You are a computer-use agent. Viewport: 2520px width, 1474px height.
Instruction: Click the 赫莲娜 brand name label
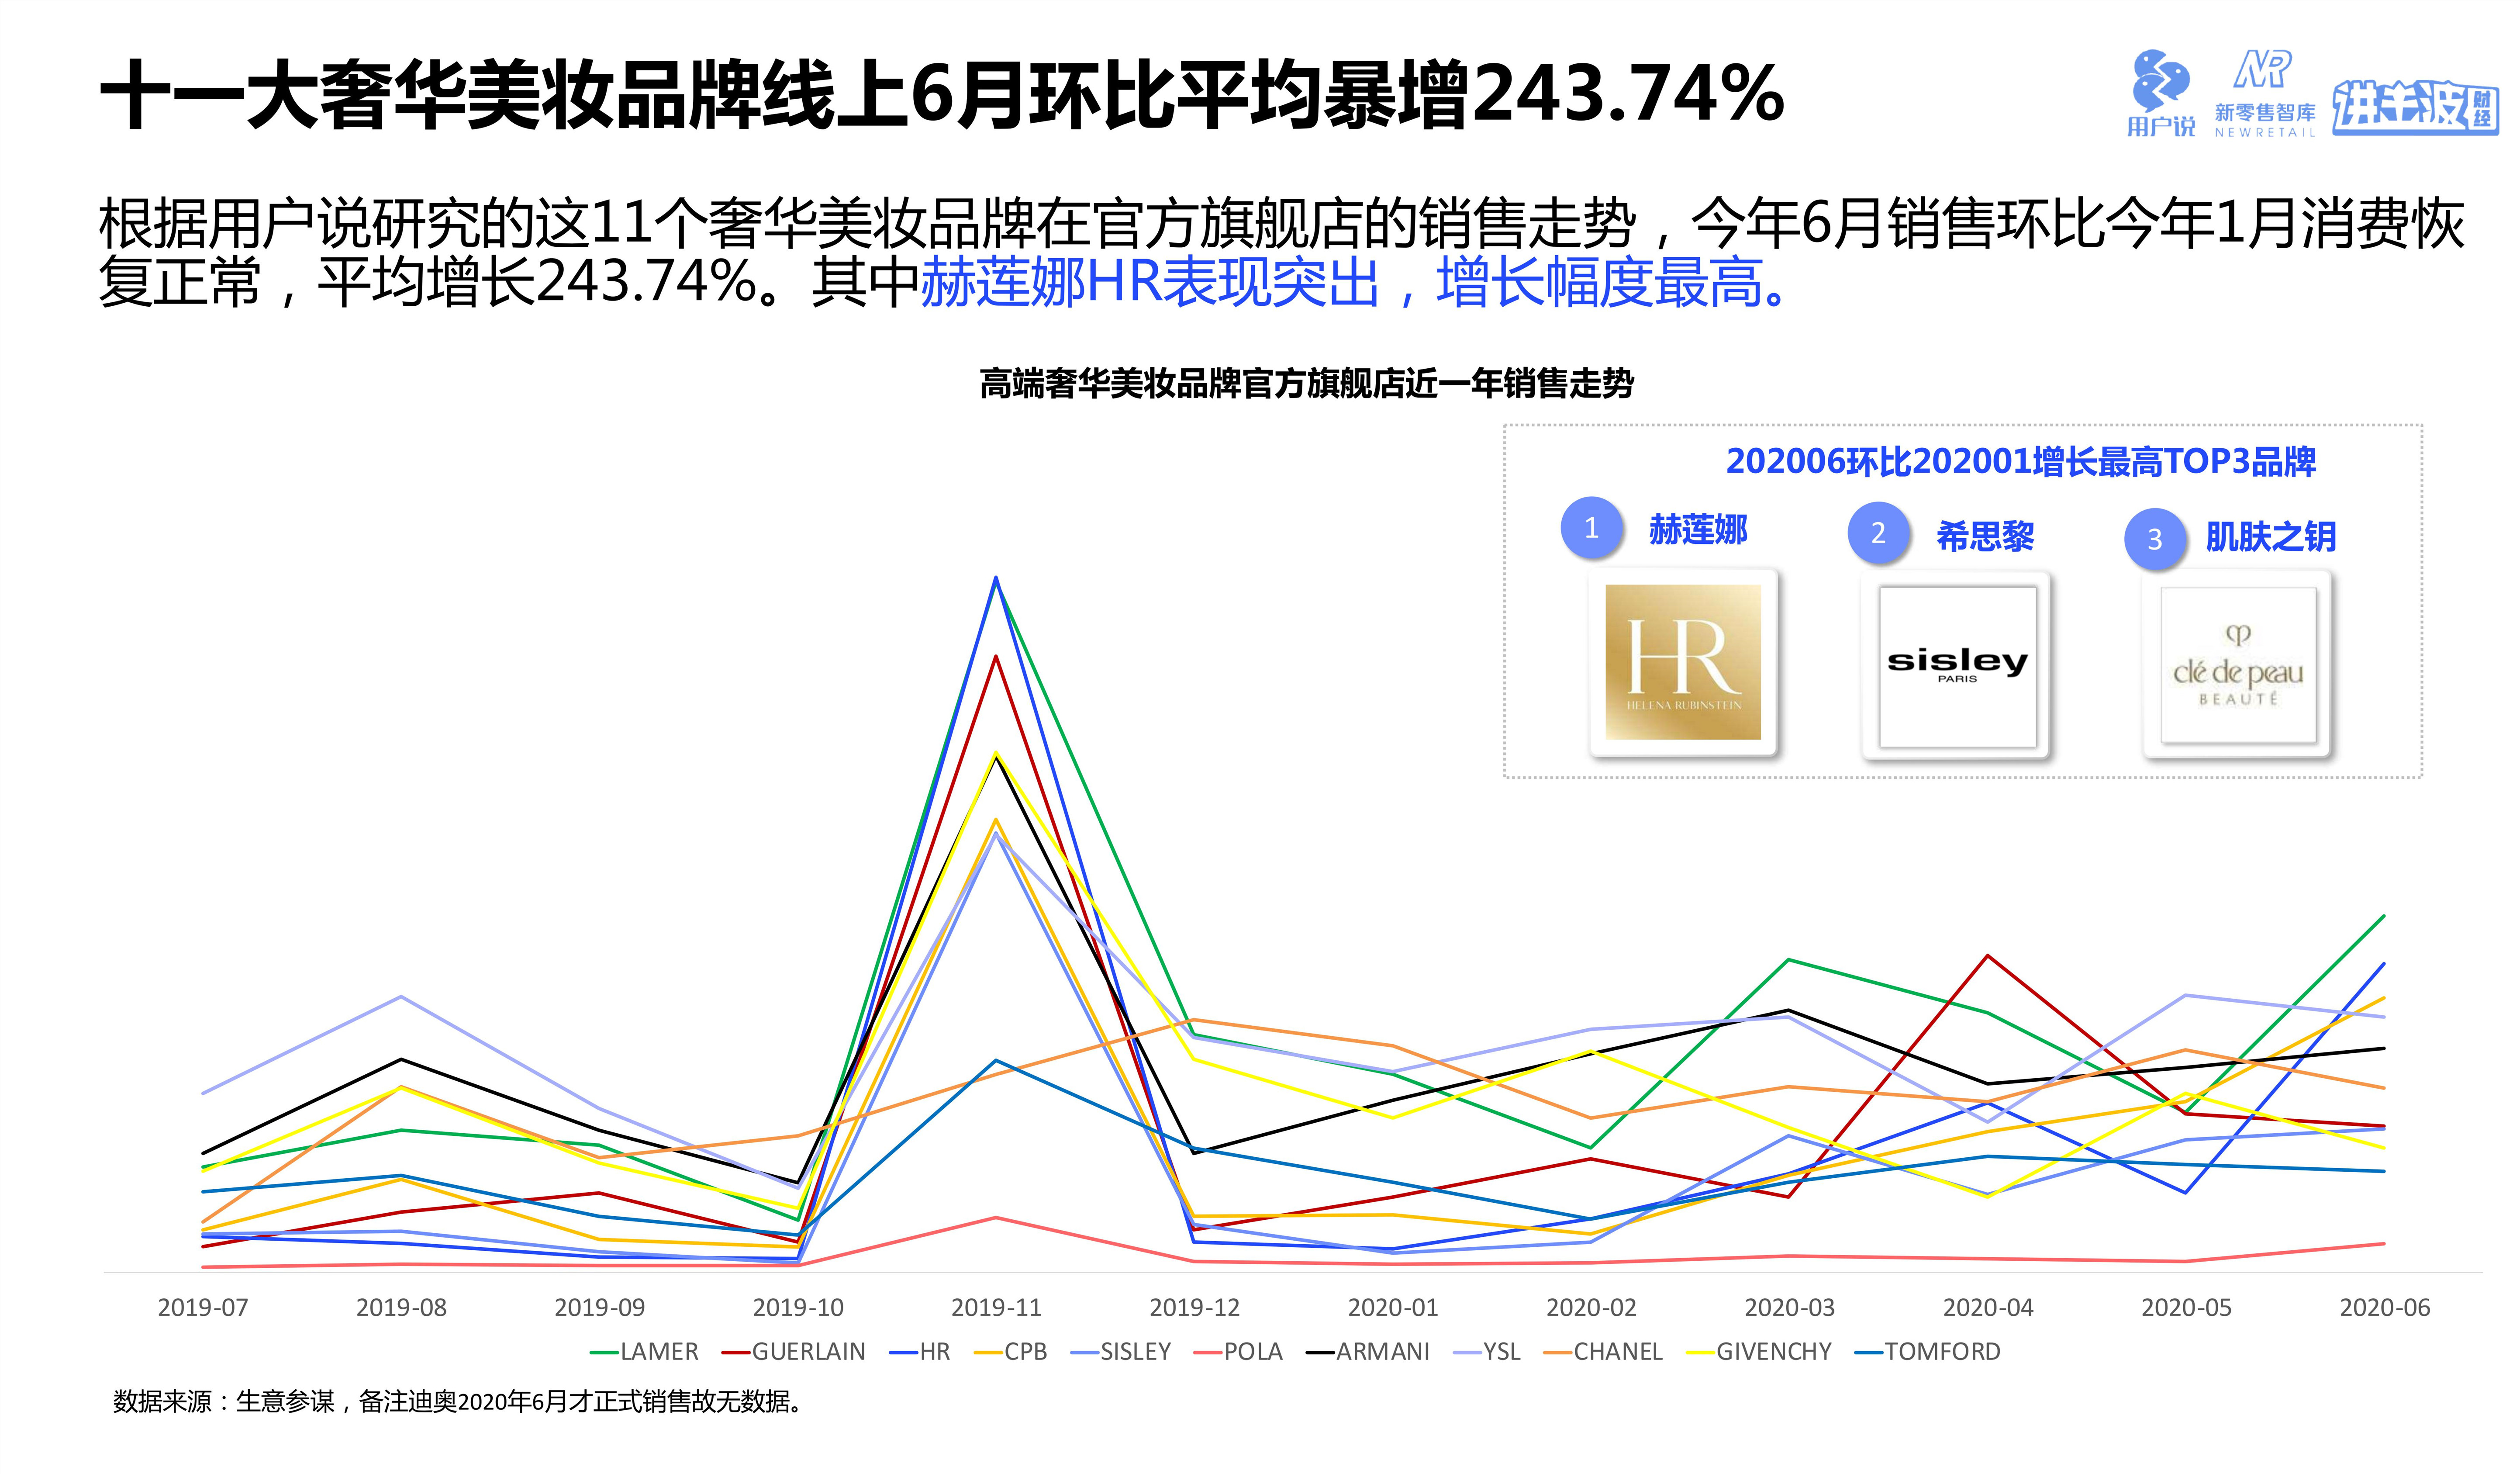pyautogui.click(x=1698, y=529)
